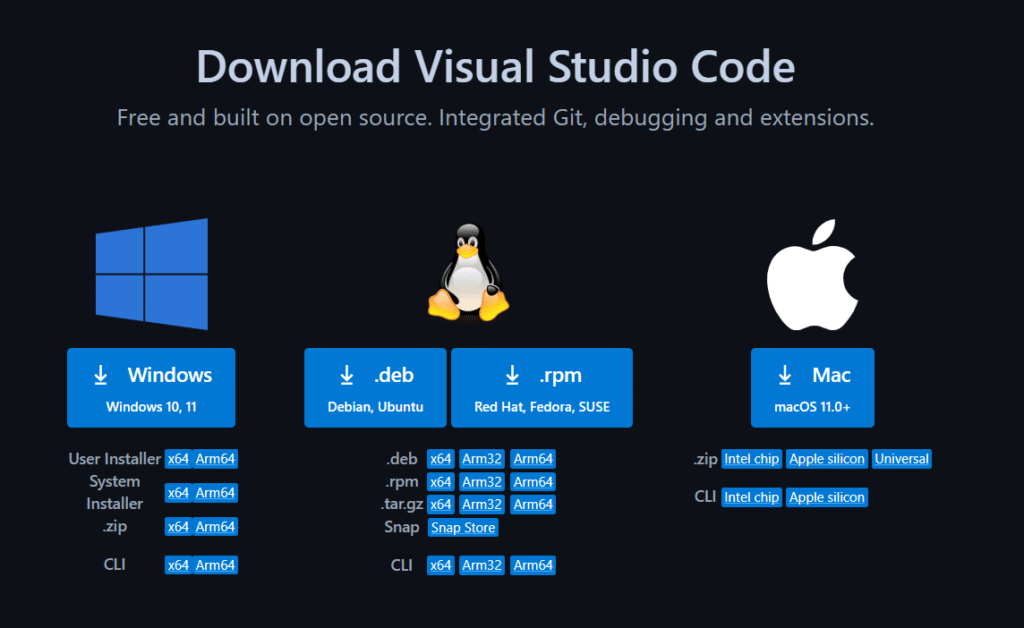
Task: Click the blue Windows logo icon
Action: (151, 274)
